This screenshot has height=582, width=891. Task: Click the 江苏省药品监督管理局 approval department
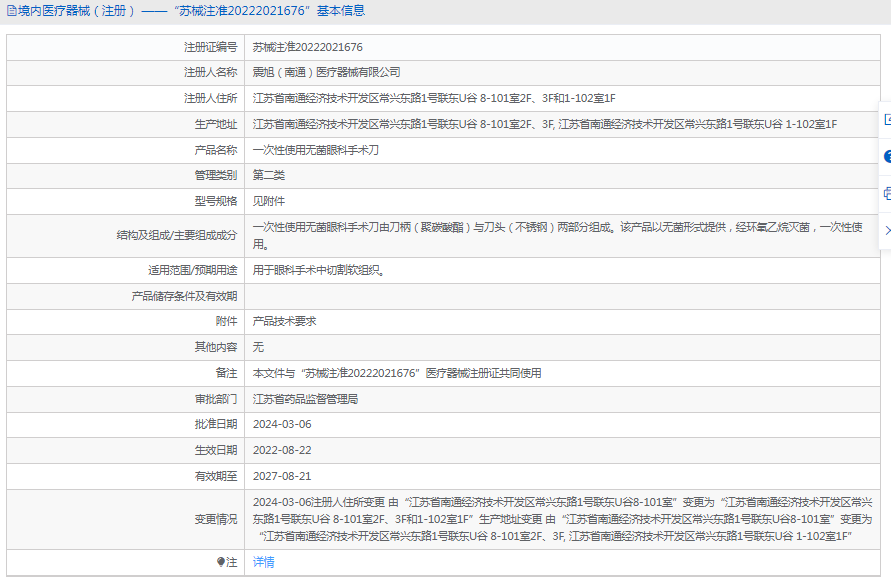click(x=305, y=398)
